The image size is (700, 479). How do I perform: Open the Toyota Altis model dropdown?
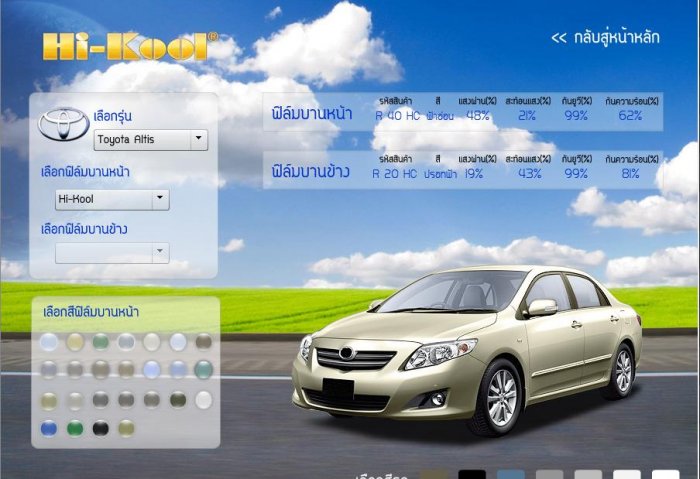point(150,140)
